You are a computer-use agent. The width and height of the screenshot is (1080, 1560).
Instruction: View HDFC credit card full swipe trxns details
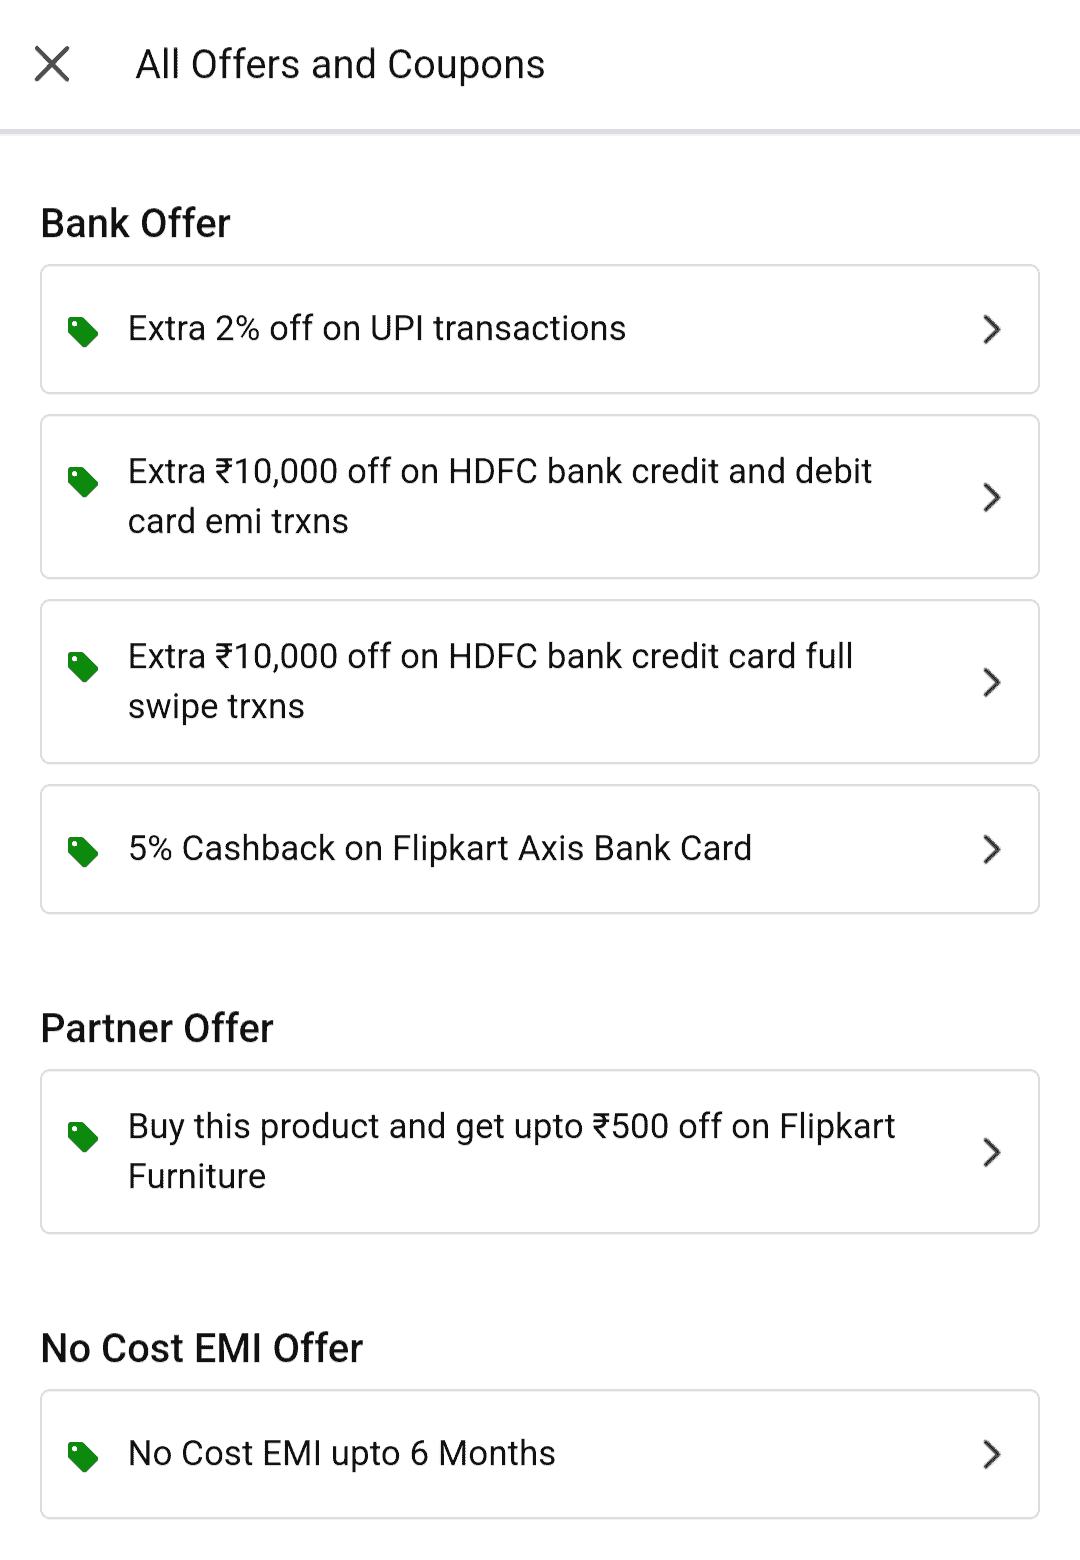pos(490,681)
